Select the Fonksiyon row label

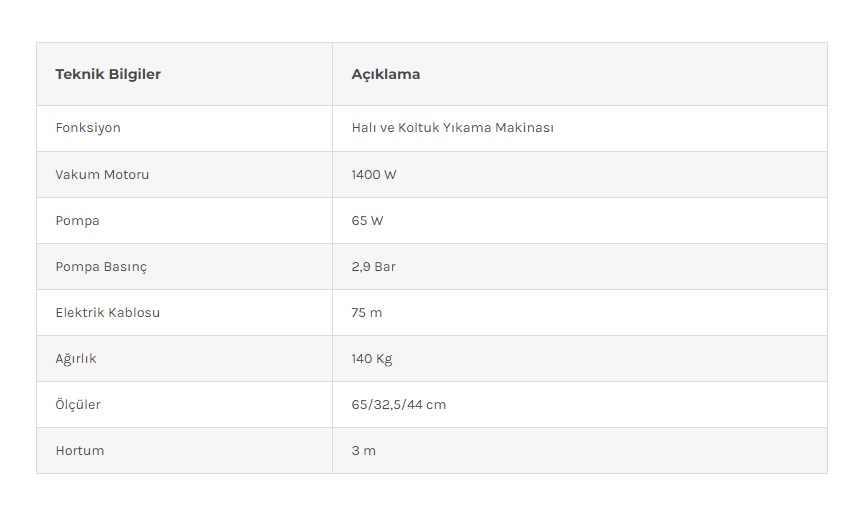pos(88,128)
